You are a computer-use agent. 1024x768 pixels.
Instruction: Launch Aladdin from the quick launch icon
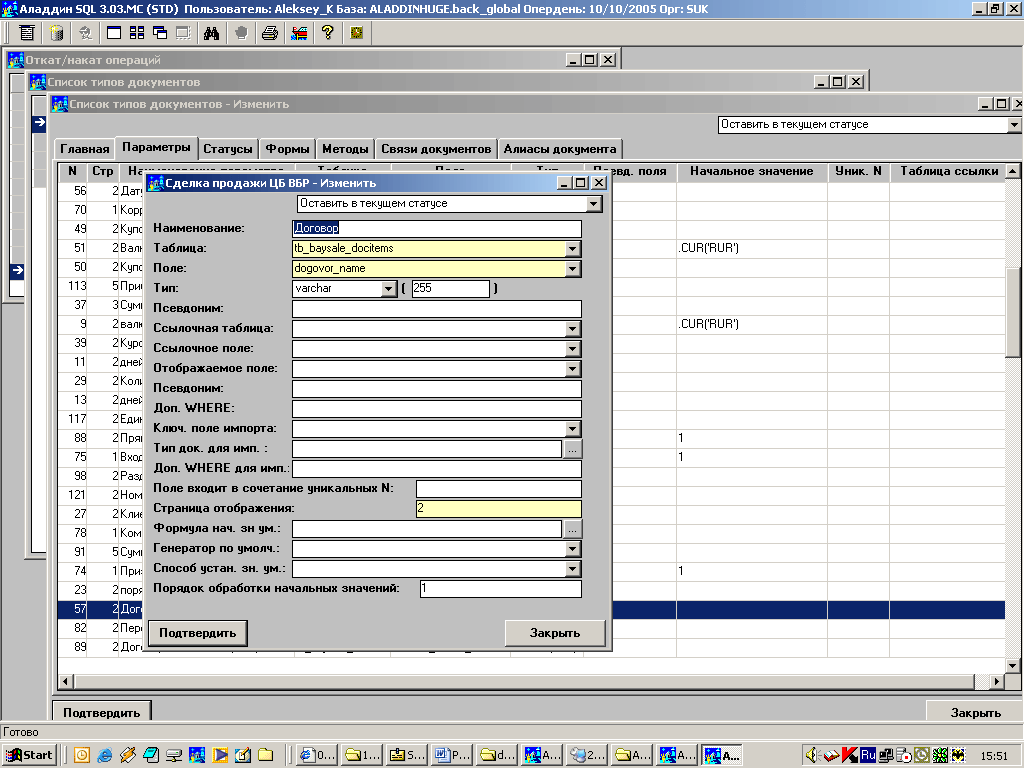pyautogui.click(x=197, y=755)
